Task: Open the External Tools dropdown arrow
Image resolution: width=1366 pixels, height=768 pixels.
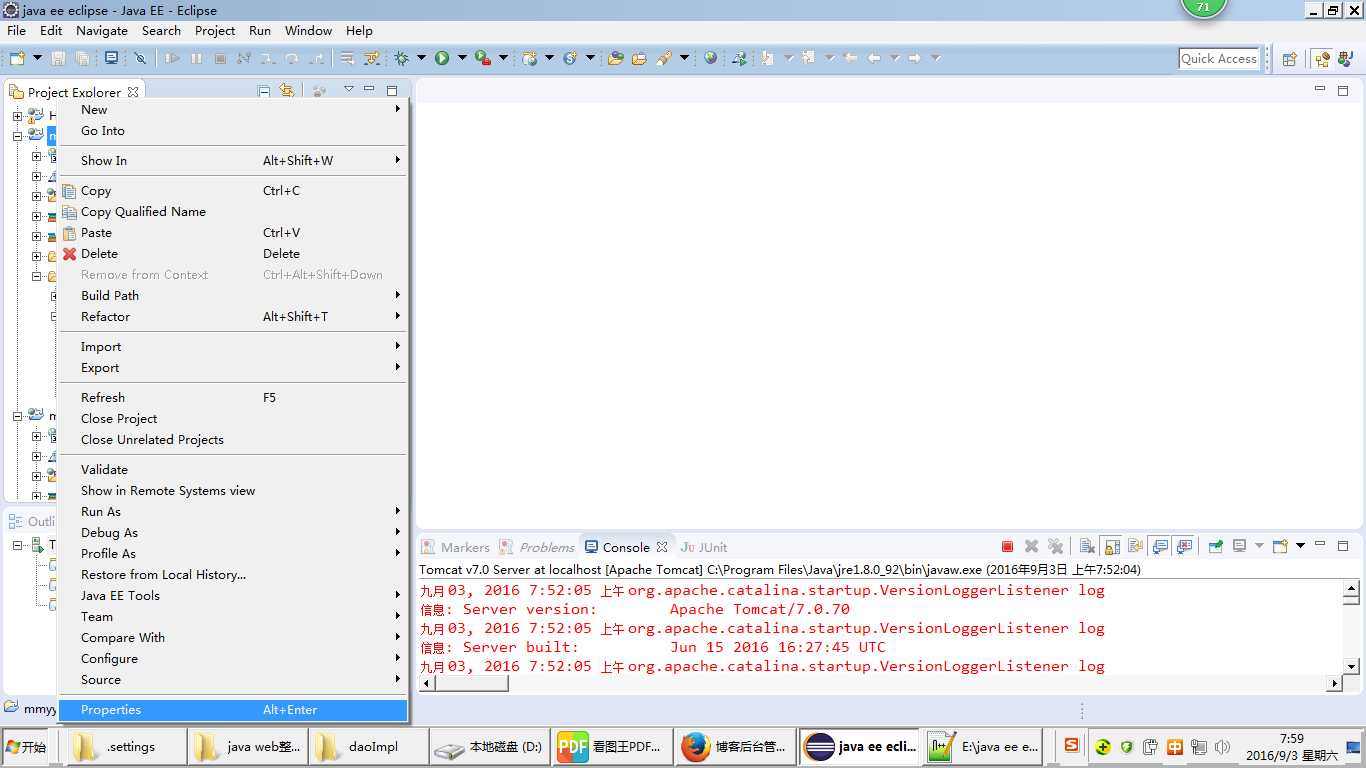Action: point(503,59)
